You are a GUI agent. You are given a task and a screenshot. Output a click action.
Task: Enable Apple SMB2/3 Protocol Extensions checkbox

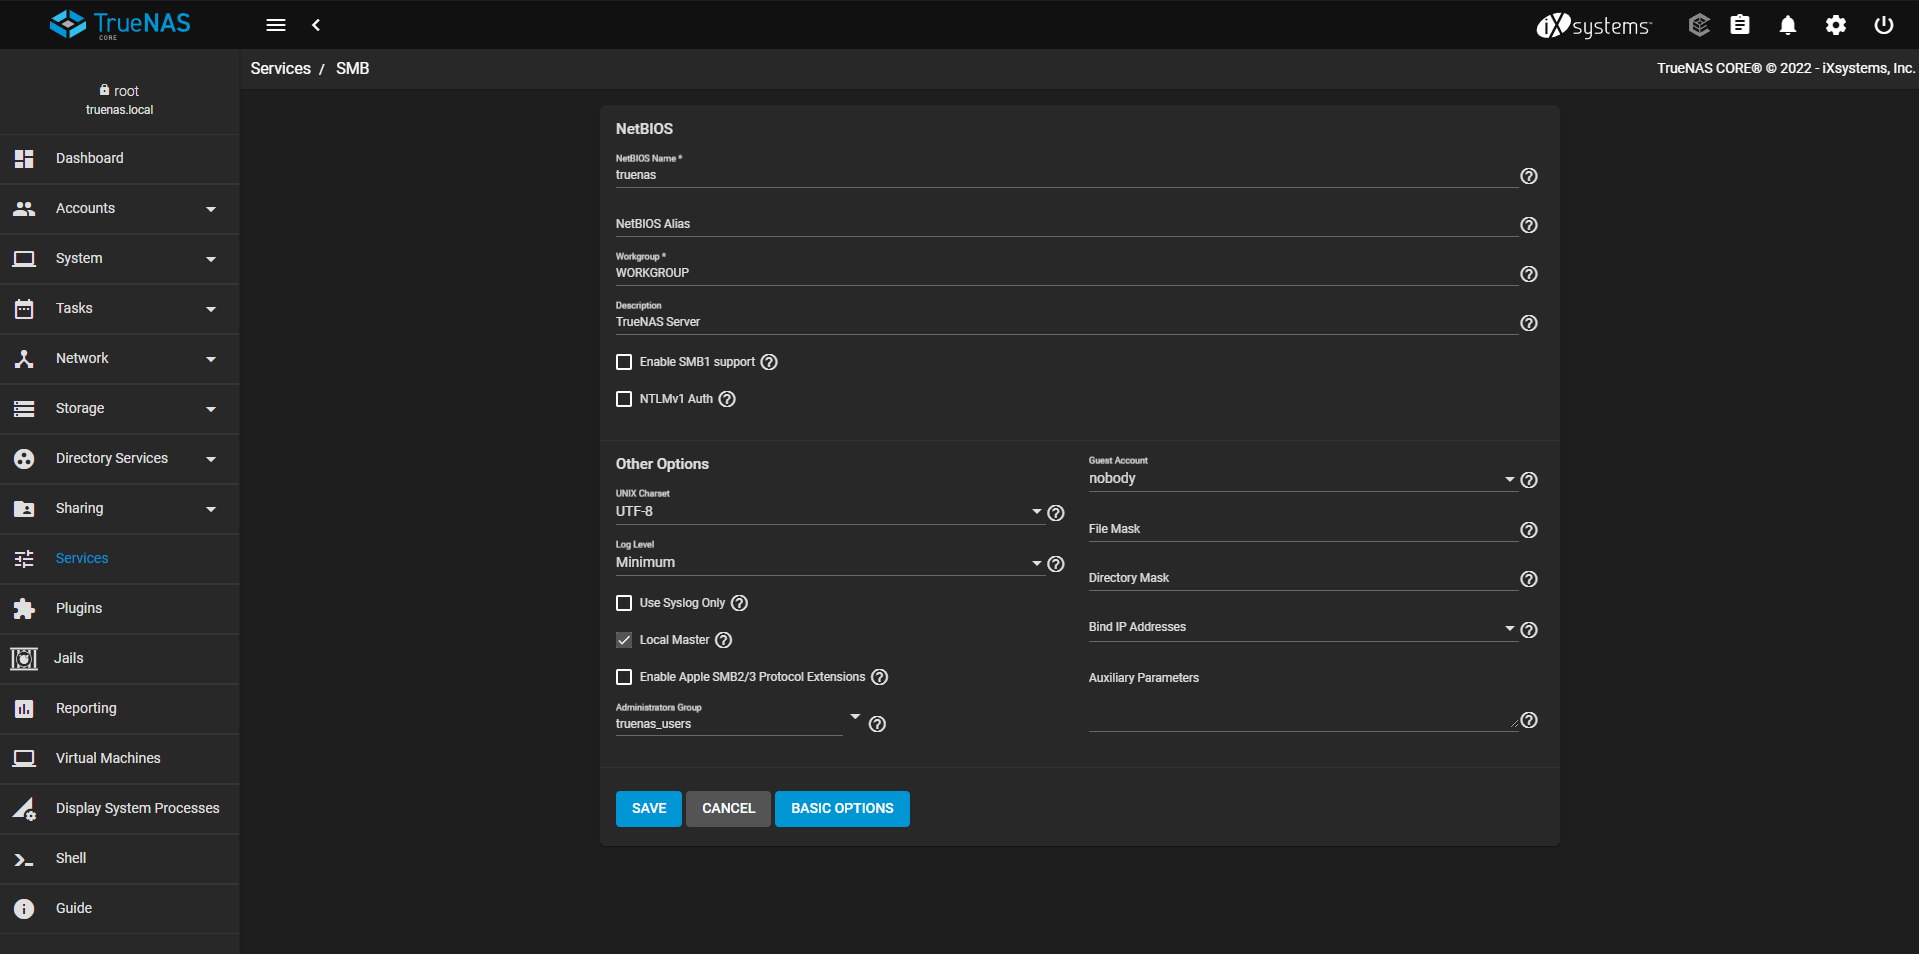point(624,677)
